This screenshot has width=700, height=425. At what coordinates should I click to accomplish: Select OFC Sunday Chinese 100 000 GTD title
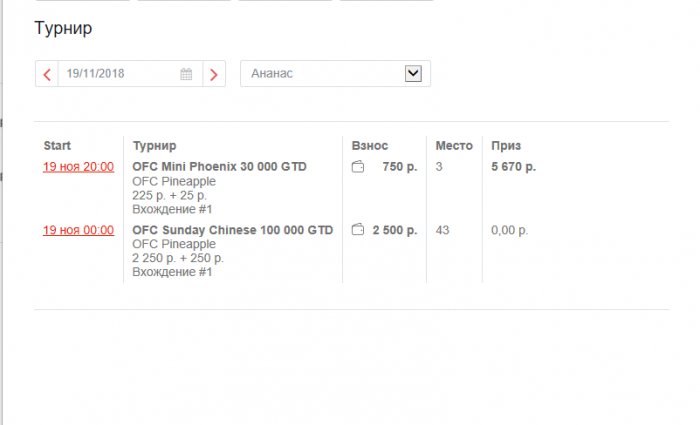click(233, 230)
